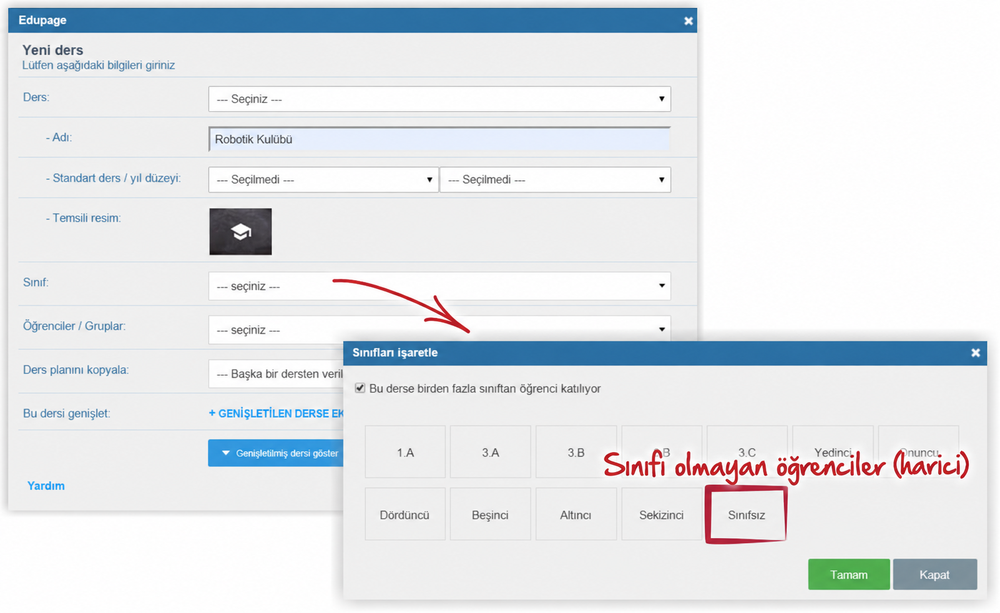1000x613 pixels.
Task: Click the Genişletilen derse ekle link
Action: (276, 413)
